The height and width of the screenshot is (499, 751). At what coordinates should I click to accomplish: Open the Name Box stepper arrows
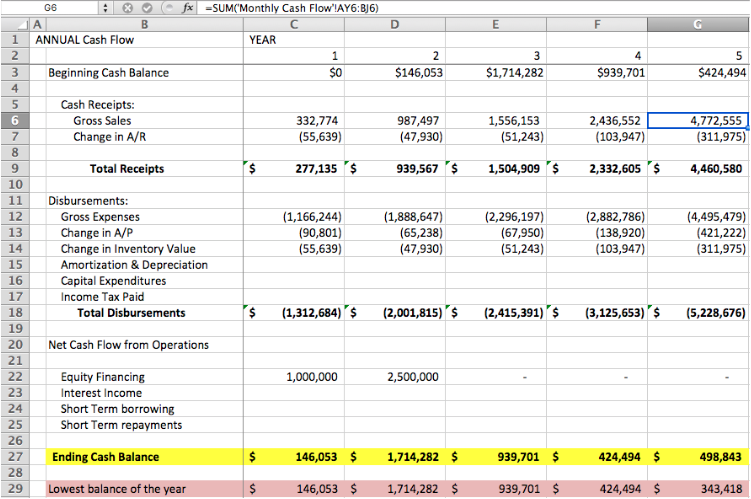105,8
